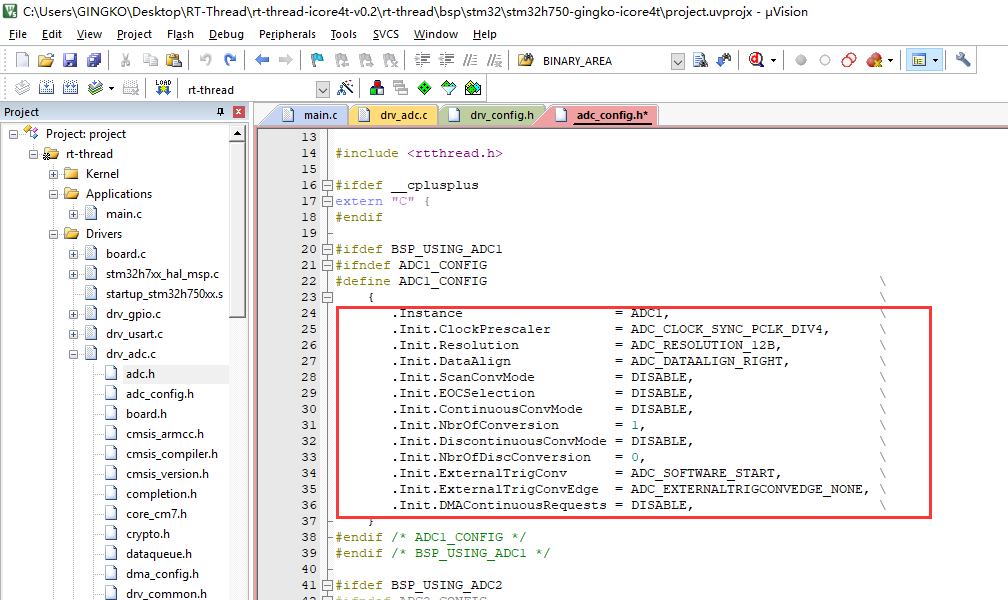Click the Navigate Backwards blue arrow
Viewport: 1008px width, 600px height.
262,60
